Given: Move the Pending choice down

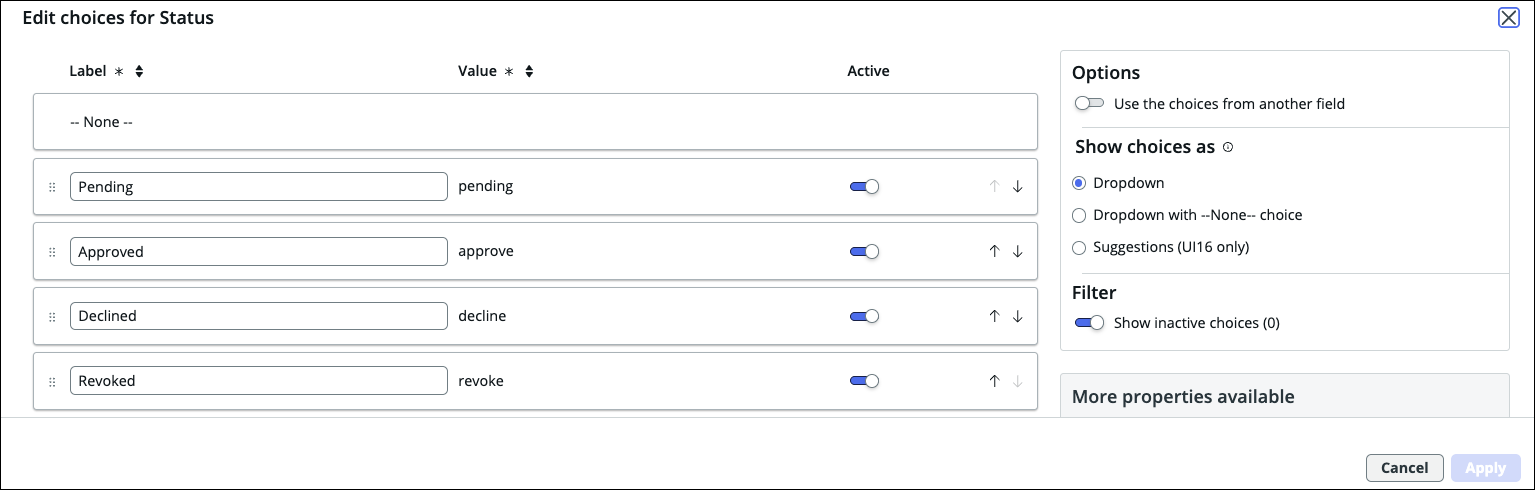Looking at the screenshot, I should click(x=1017, y=187).
